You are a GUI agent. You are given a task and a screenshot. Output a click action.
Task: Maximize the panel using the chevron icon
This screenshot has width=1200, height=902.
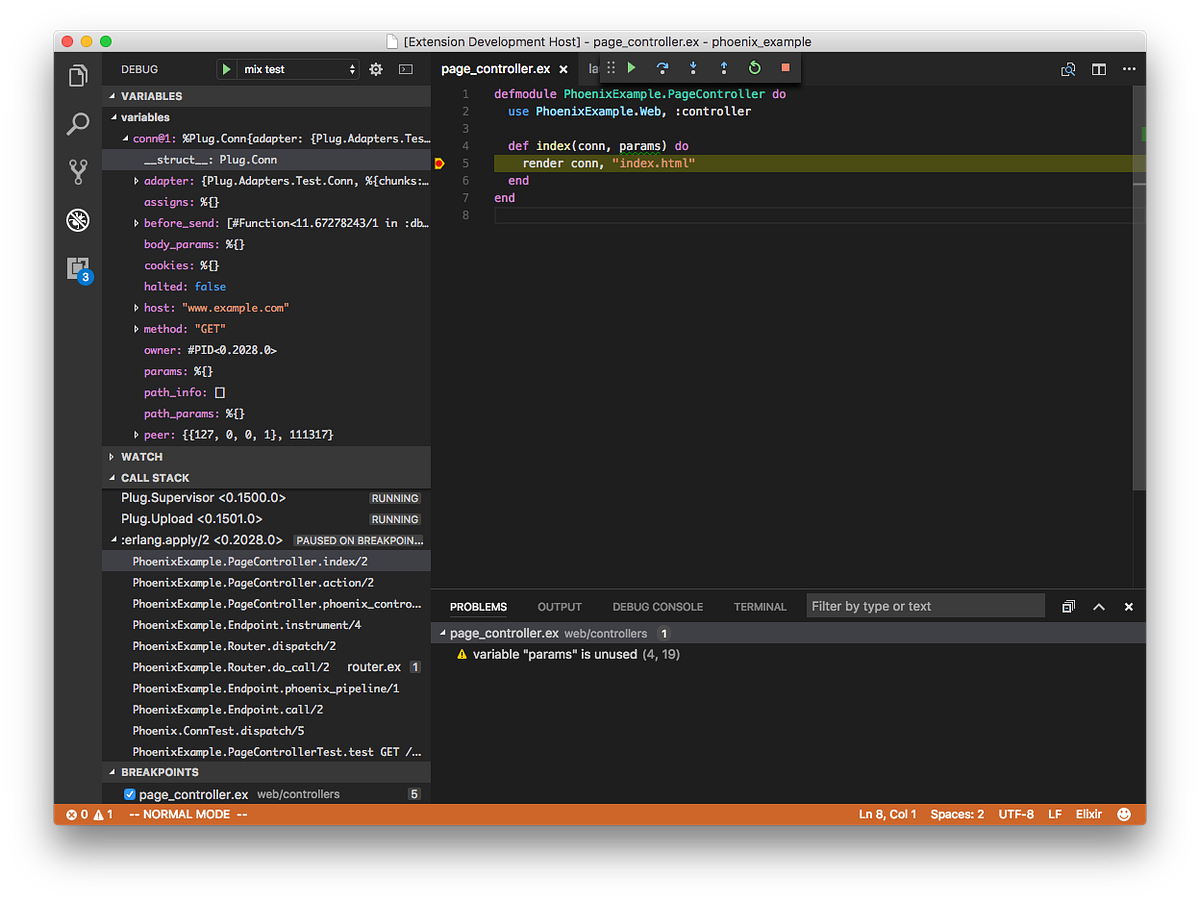(1098, 606)
